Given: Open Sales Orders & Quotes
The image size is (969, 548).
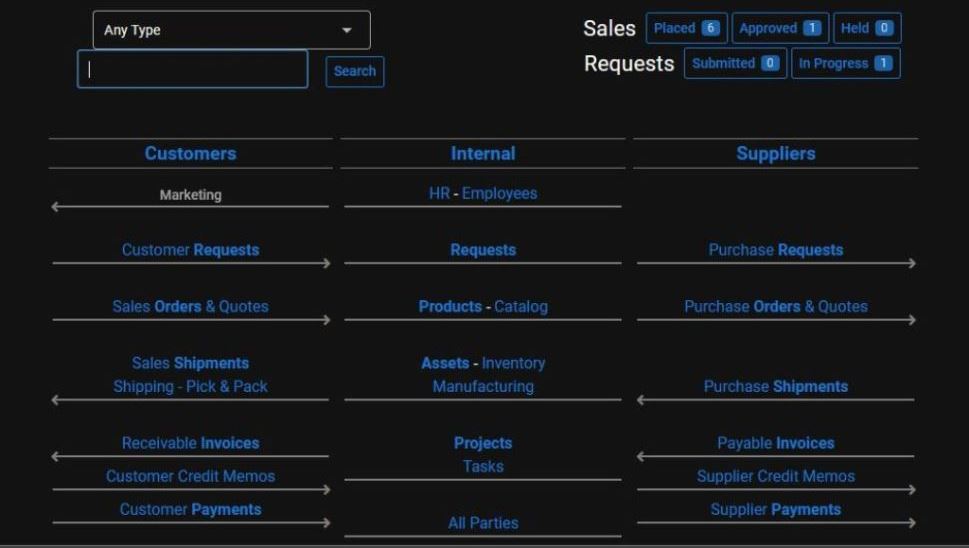Looking at the screenshot, I should pyautogui.click(x=190, y=306).
